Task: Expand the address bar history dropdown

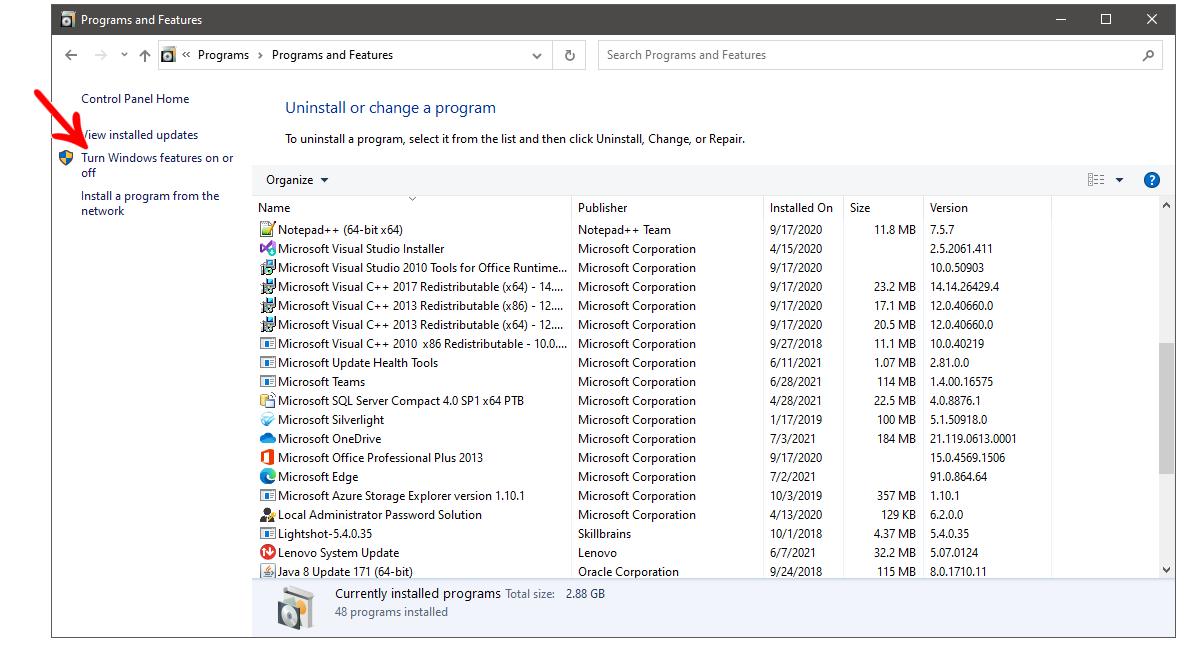Action: [537, 56]
